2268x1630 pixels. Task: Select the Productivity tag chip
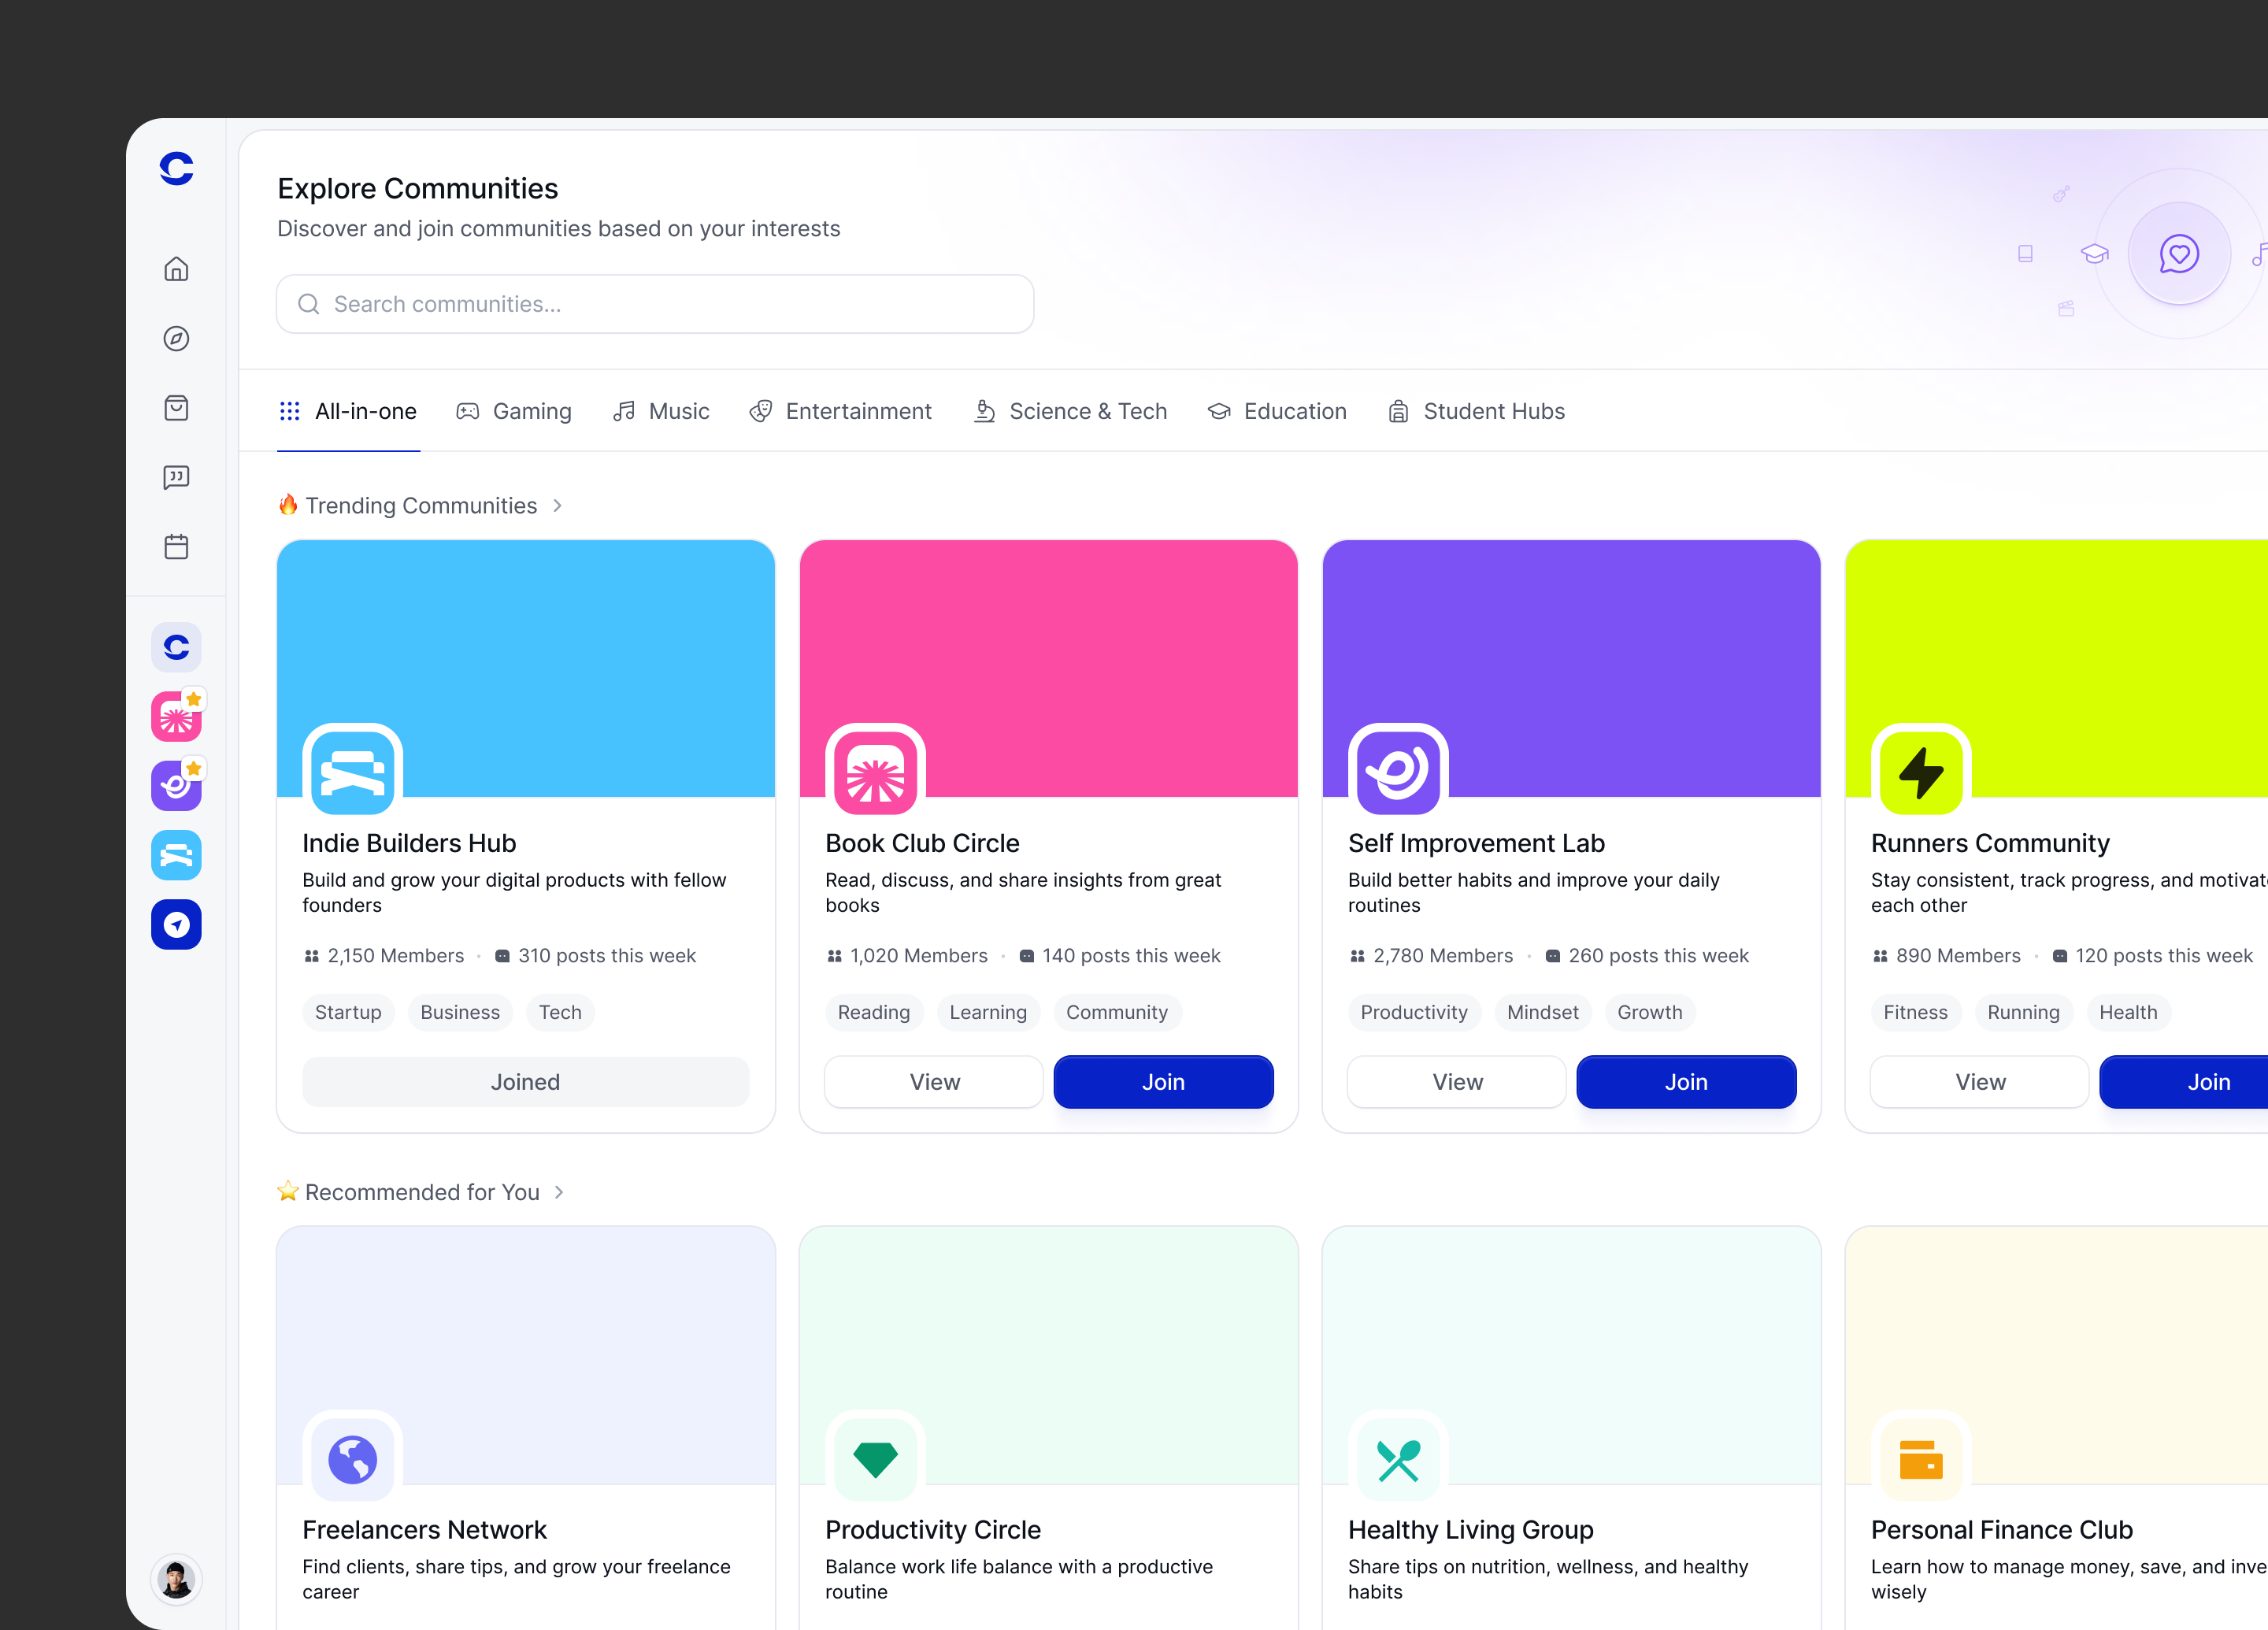pyautogui.click(x=1414, y=1012)
